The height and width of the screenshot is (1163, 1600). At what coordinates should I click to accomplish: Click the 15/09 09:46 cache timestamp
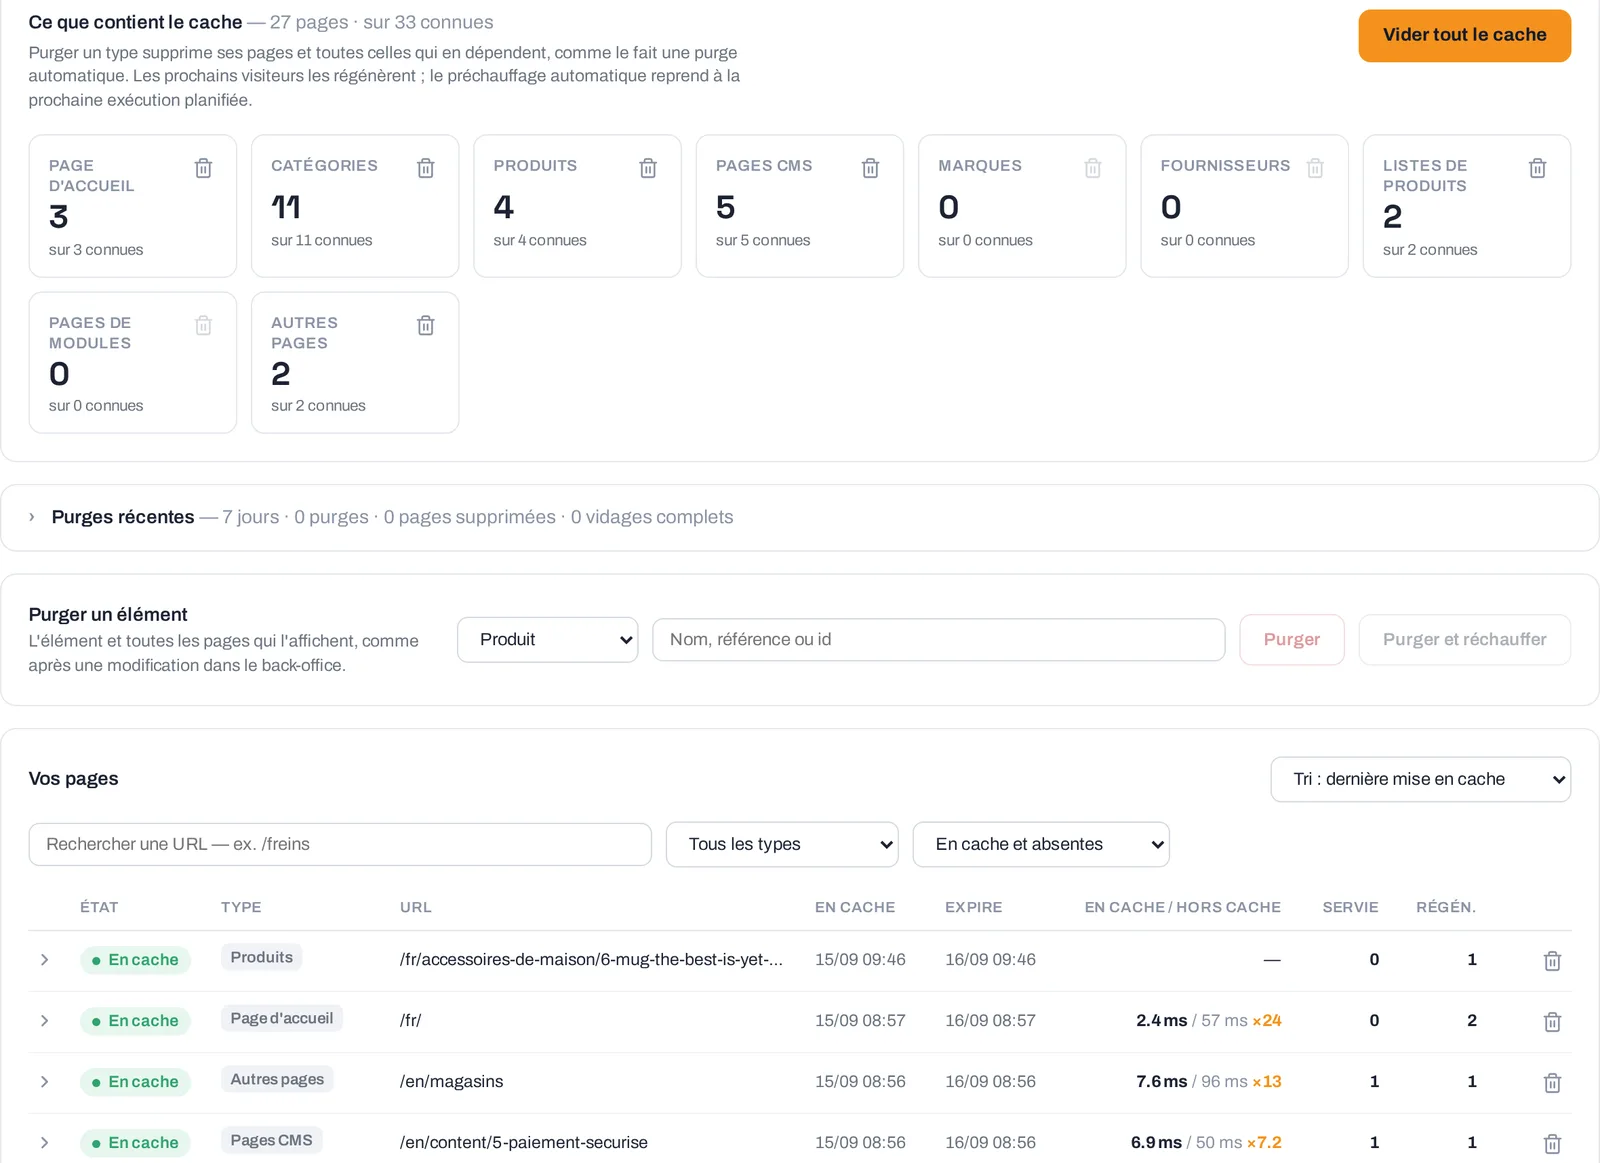click(x=860, y=960)
